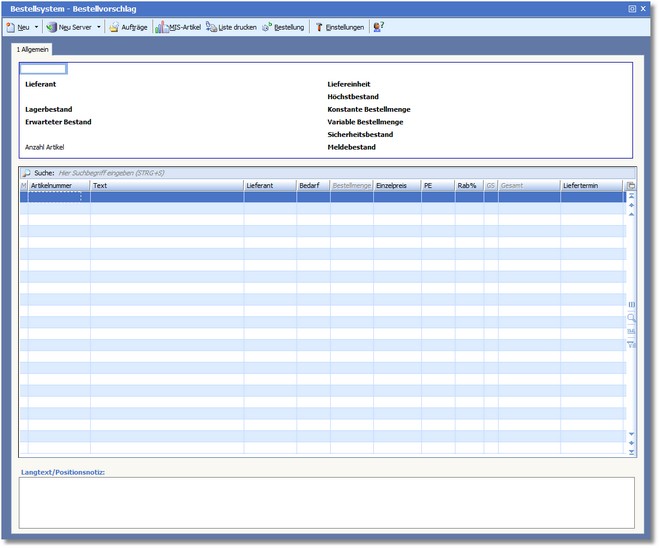Expand the Neu Server dropdown arrow
Screen dimensions: 659x548
pyautogui.click(x=99, y=27)
